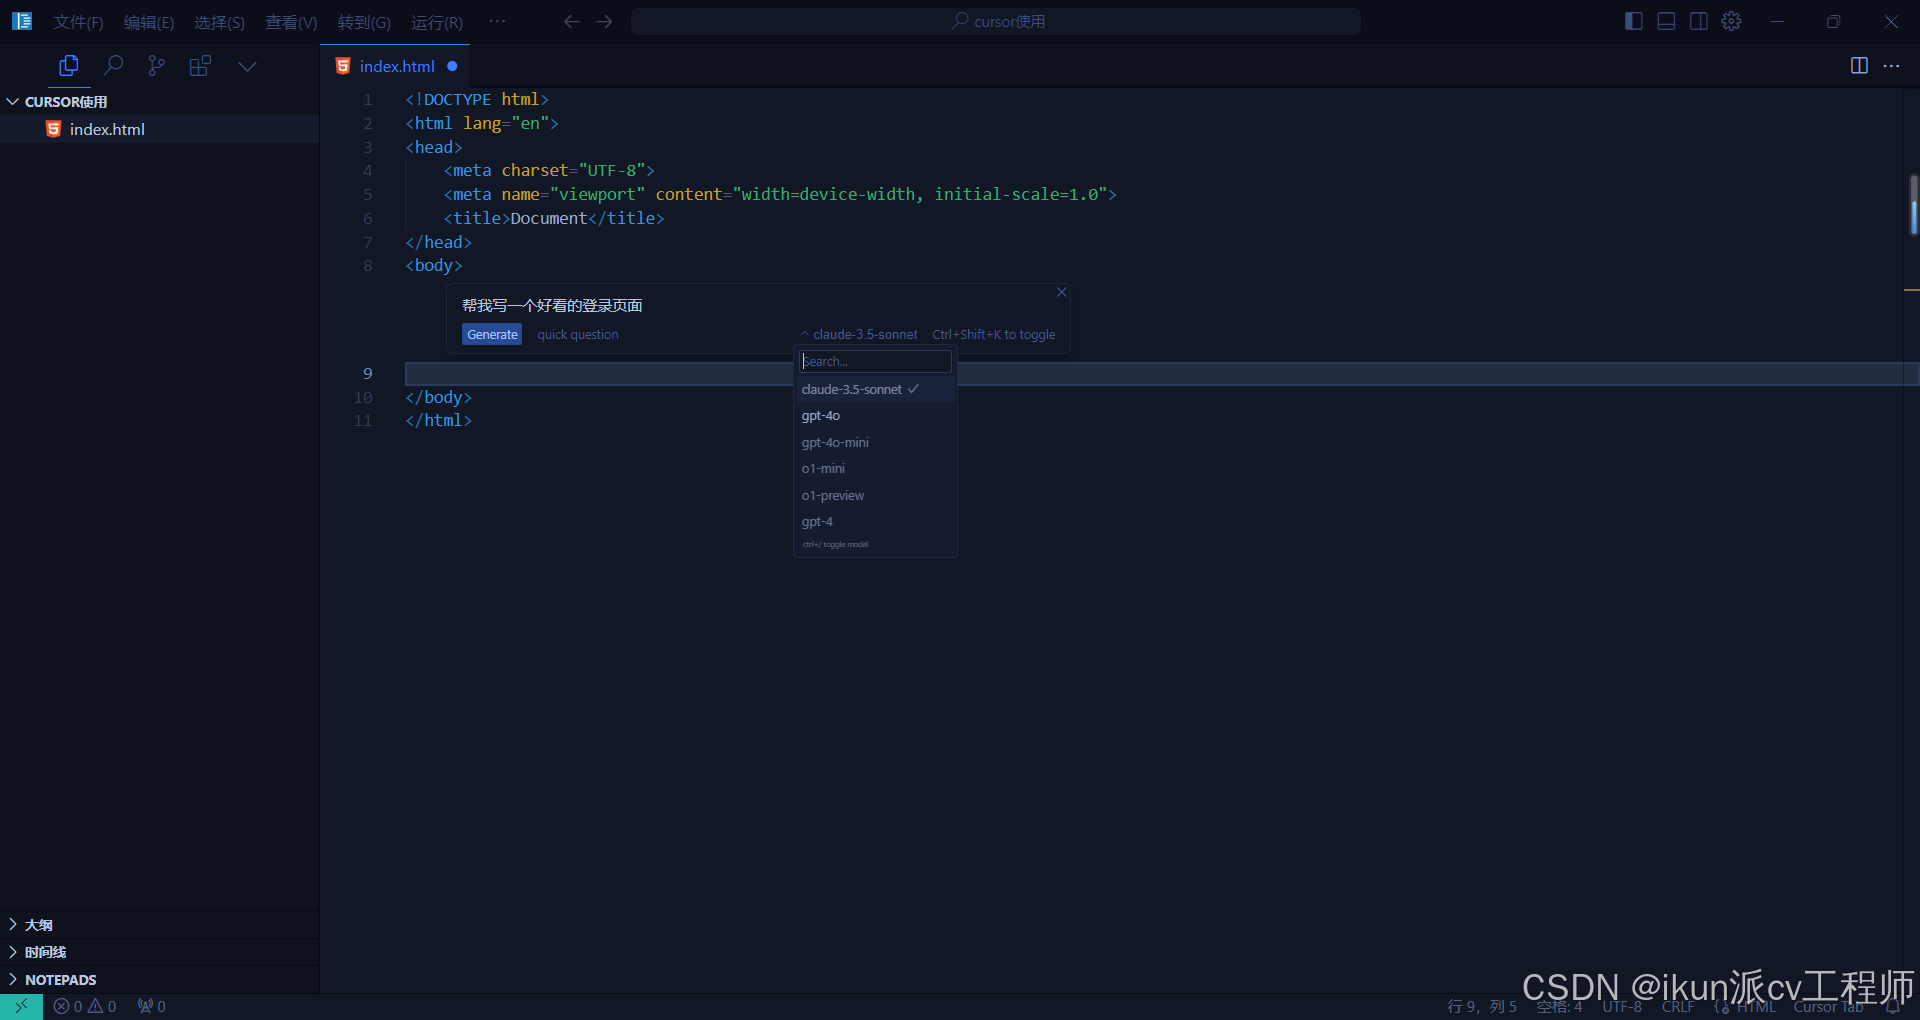Click the Generate button
This screenshot has height=1020, width=1920.
click(x=492, y=335)
